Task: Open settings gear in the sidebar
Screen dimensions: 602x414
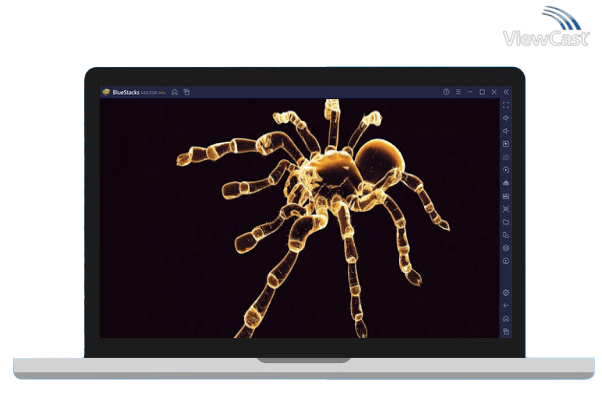Action: [x=506, y=293]
